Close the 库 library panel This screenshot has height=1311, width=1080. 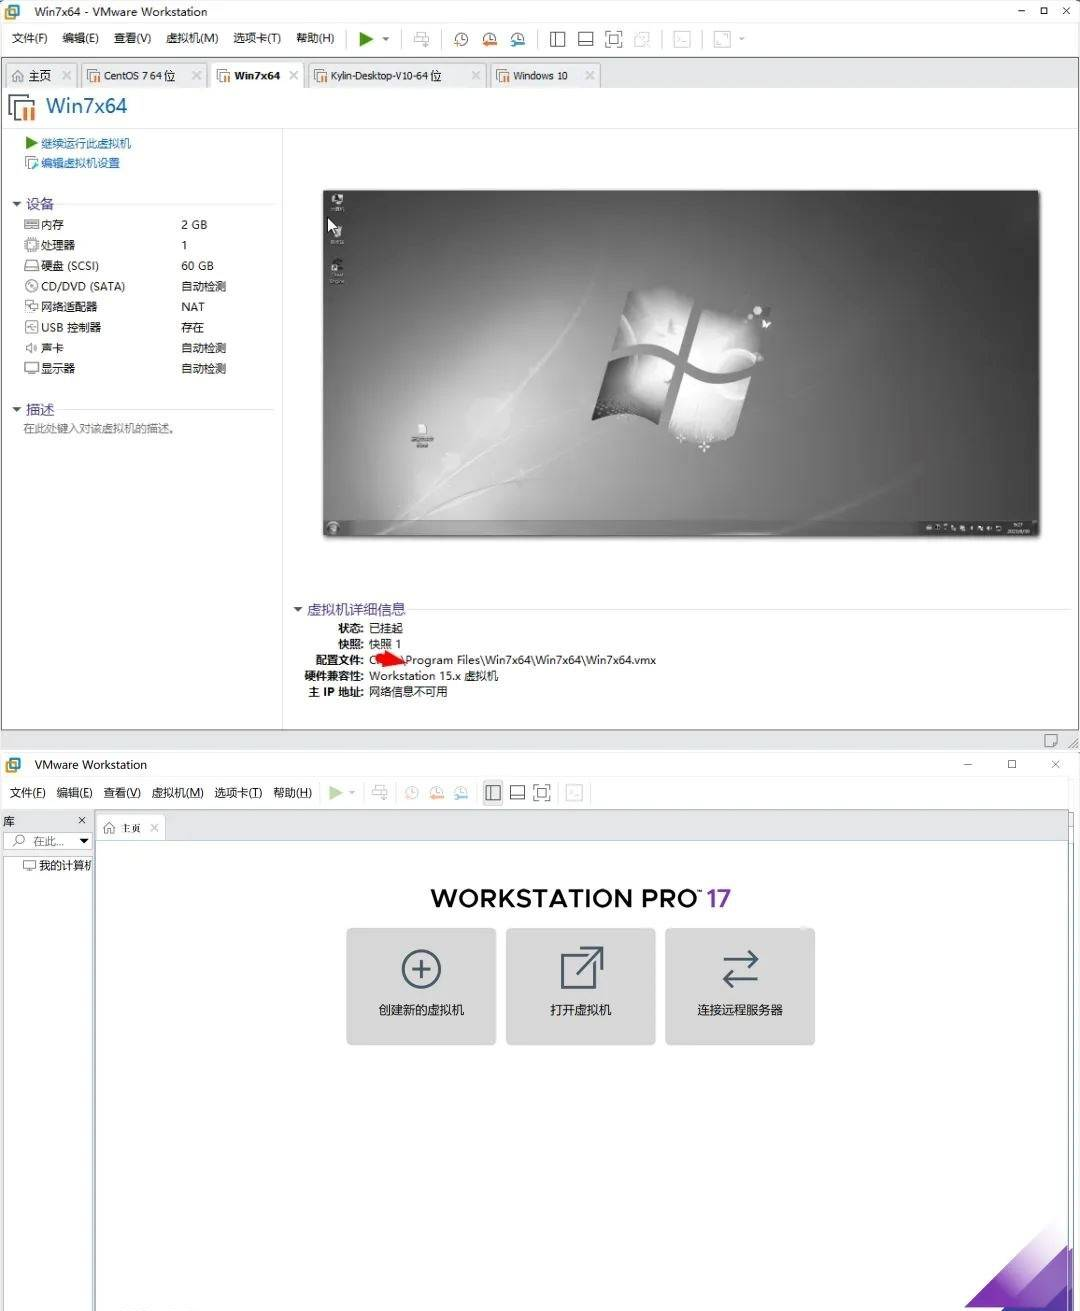[x=82, y=820]
